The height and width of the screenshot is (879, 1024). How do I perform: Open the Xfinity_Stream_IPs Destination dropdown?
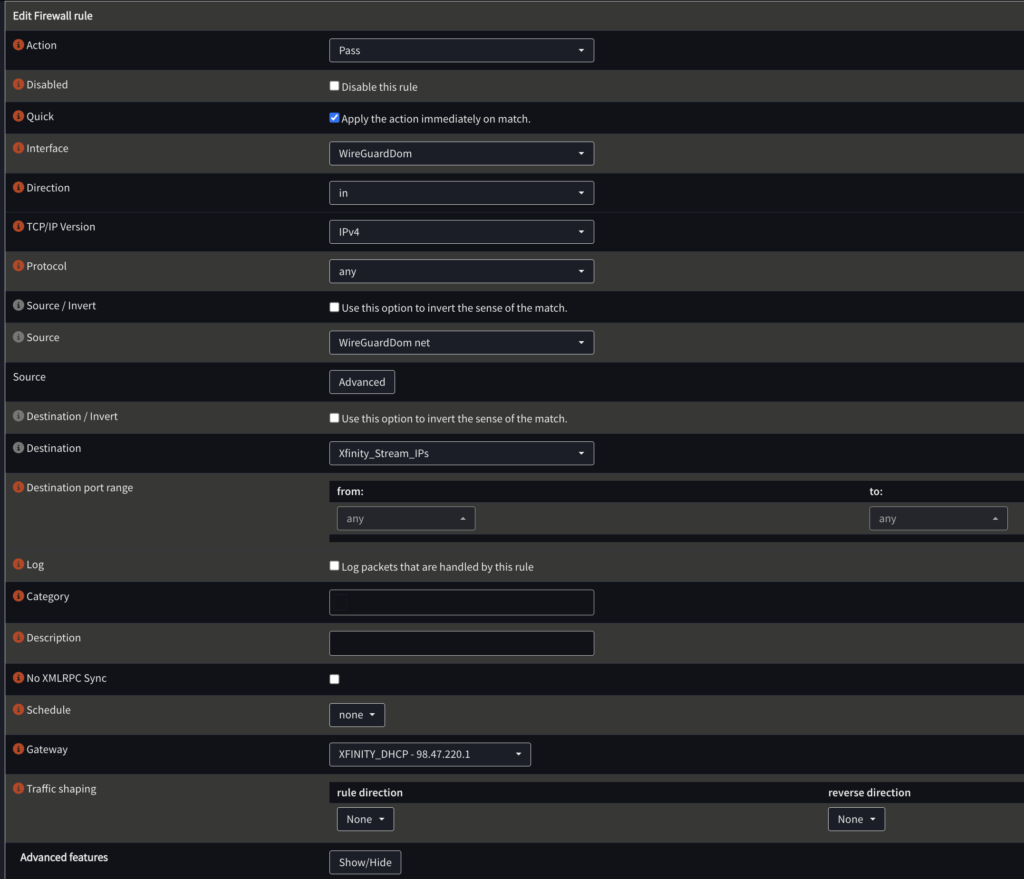pos(461,453)
